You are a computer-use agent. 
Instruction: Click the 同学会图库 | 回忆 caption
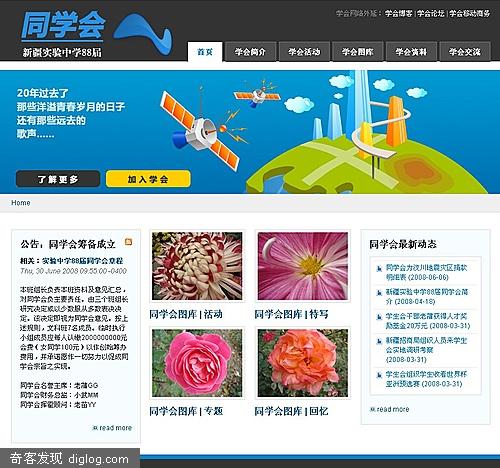pos(291,411)
